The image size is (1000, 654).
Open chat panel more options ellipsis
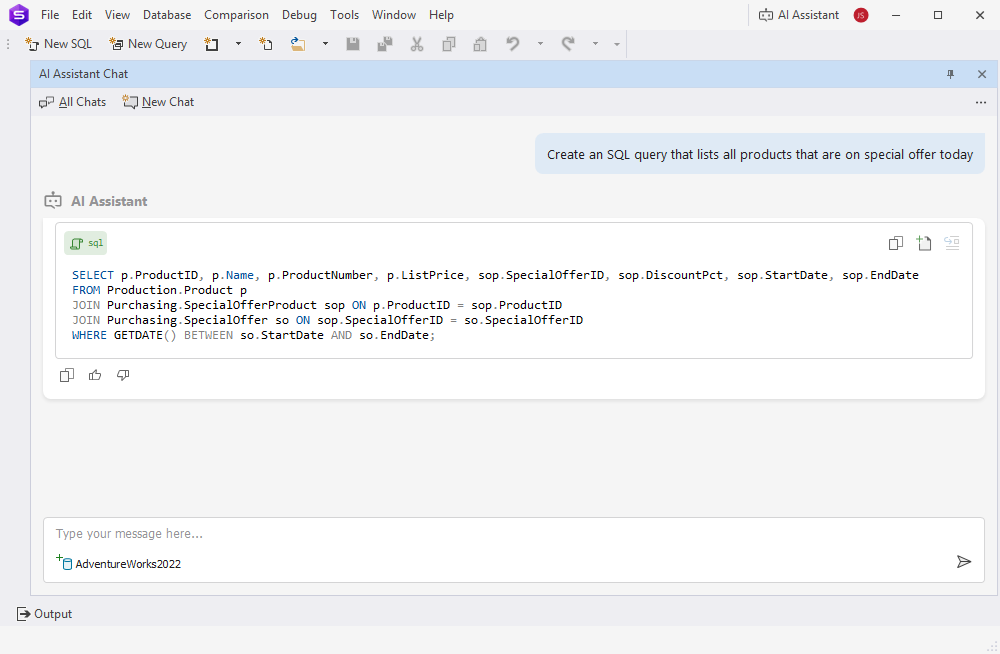tap(981, 102)
